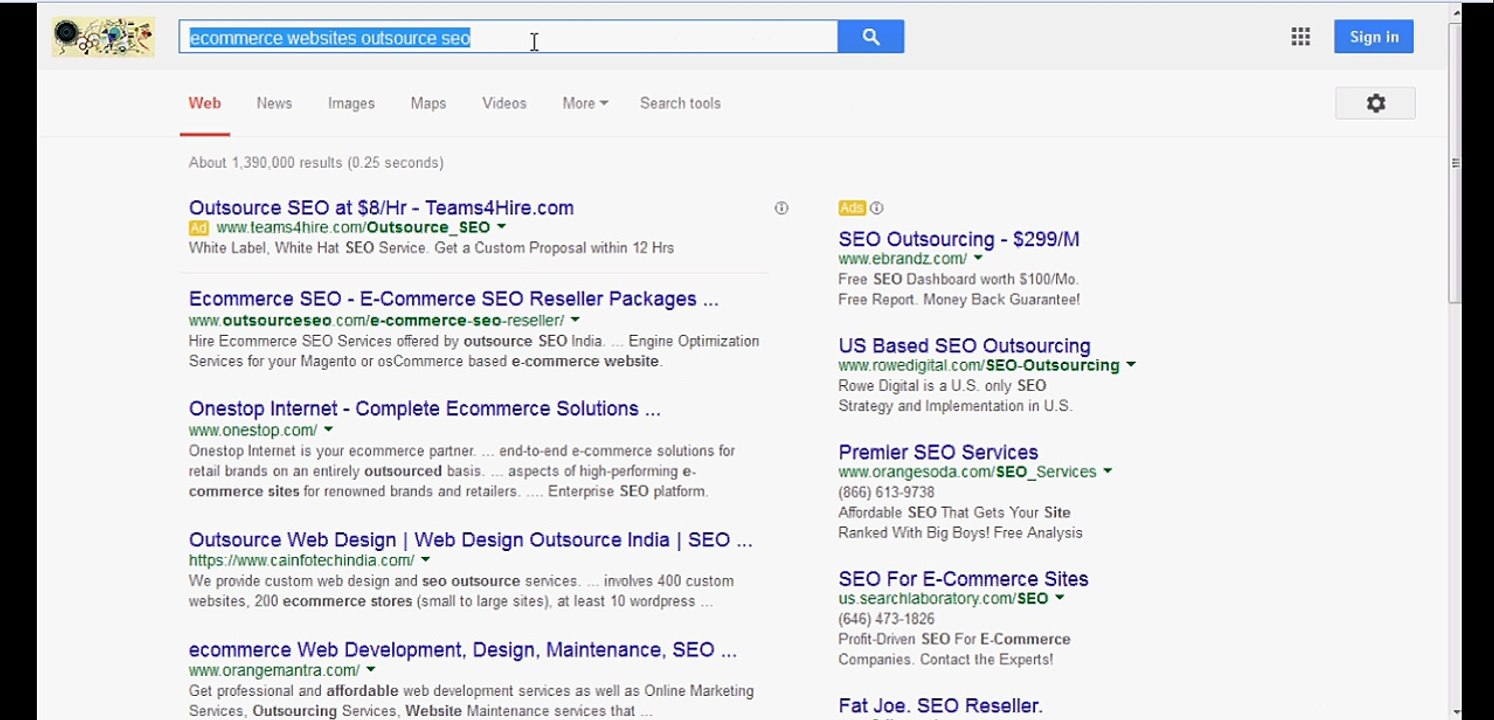Click the Google doodle logo
Screen dimensions: 1494x720
click(x=103, y=37)
